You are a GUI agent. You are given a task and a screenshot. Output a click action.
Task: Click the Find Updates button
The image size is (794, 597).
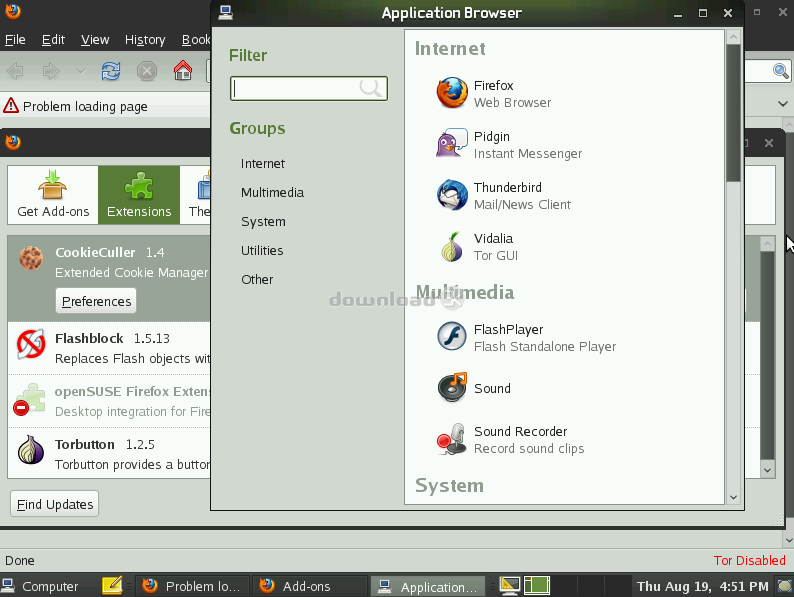(55, 504)
